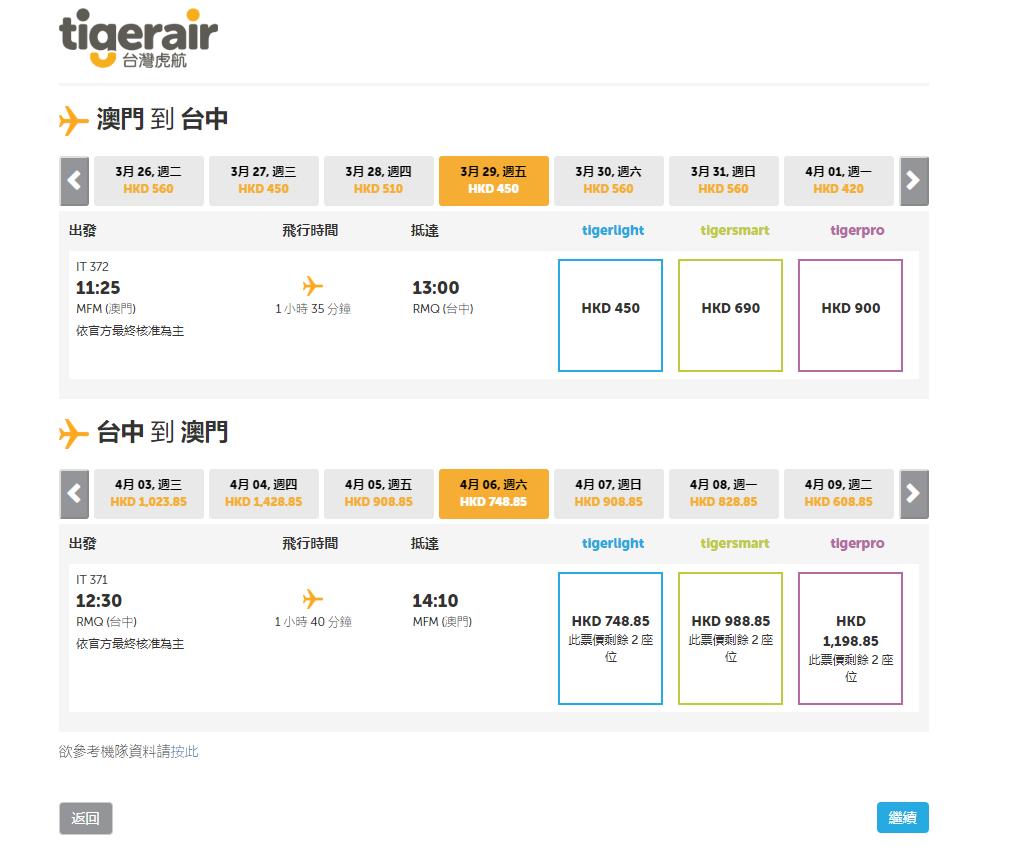This screenshot has width=1011, height=858.
Task: Switch to the 3月30 週六 date tab
Action: [x=608, y=180]
